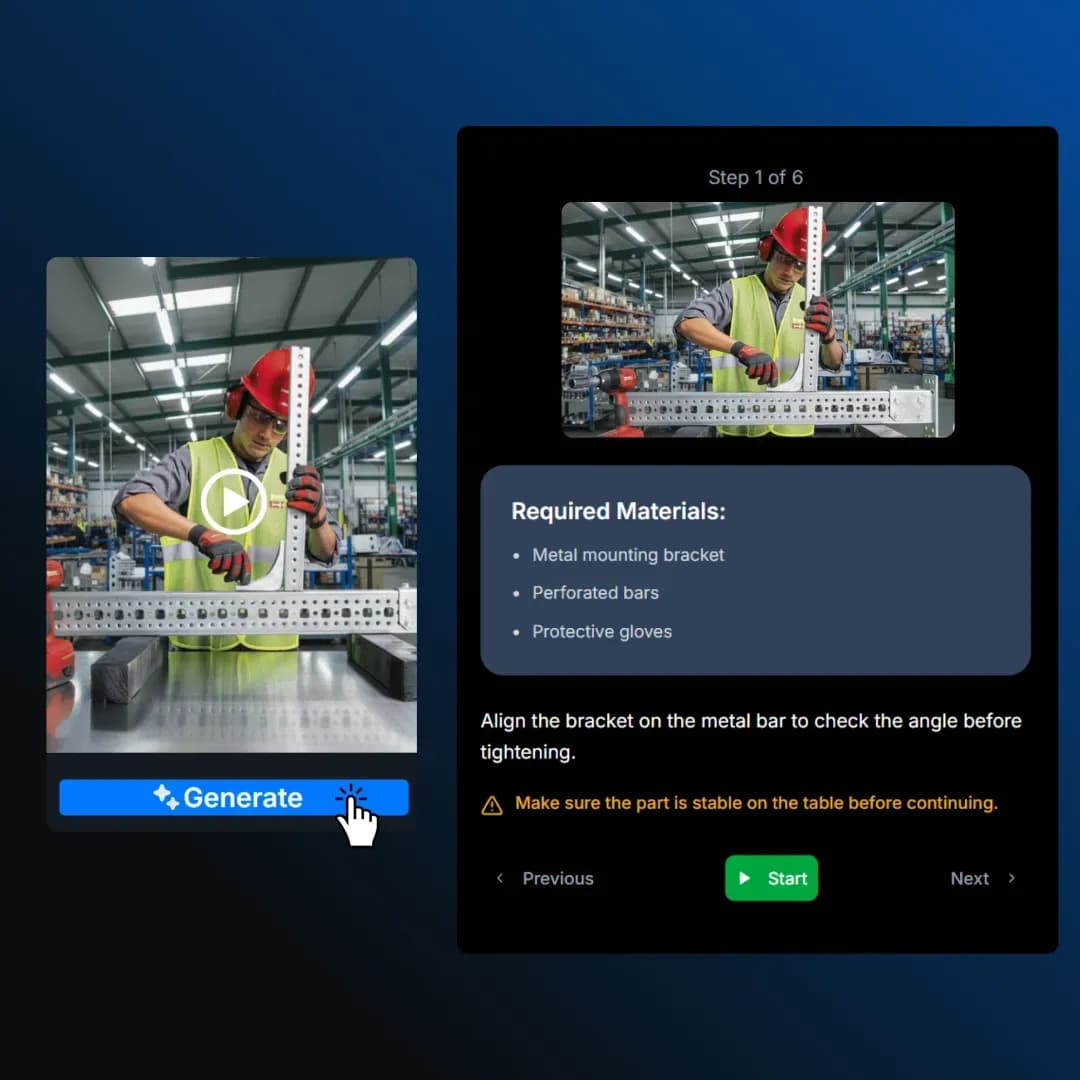
Task: Click the left chevron beside Previous
Action: click(500, 878)
